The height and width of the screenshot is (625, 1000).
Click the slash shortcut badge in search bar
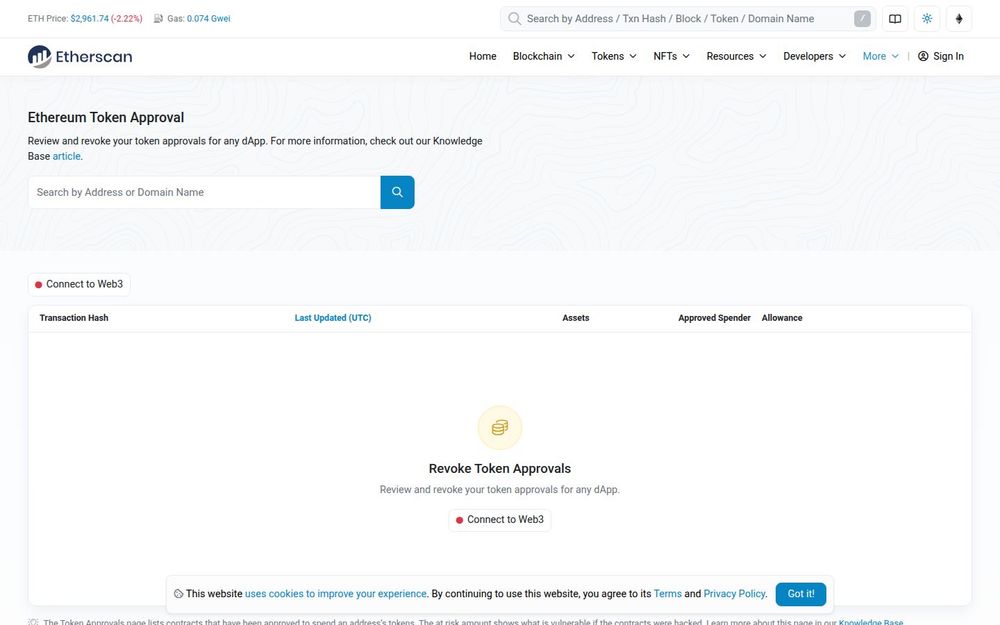point(862,18)
